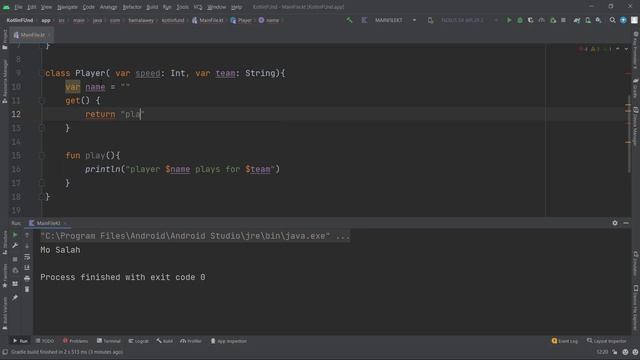Screen dimensions: 640x360
Task: Open the Edit menu
Action: coord(32,7)
